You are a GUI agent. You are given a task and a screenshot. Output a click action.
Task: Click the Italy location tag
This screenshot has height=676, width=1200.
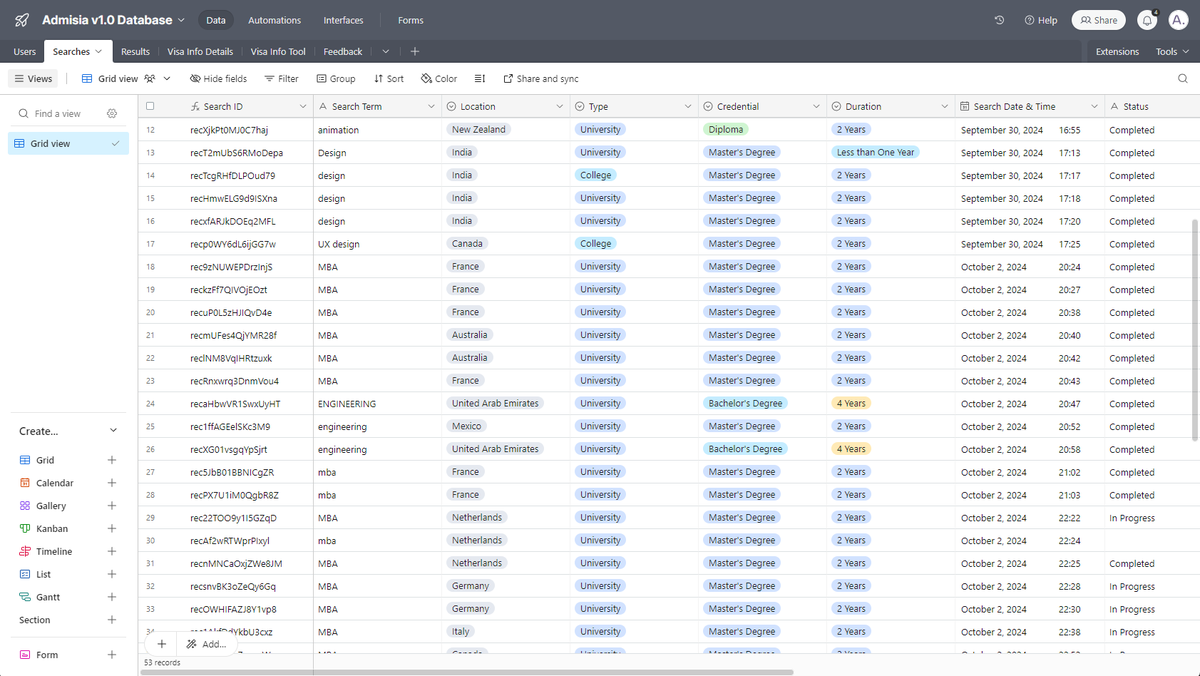pos(460,631)
